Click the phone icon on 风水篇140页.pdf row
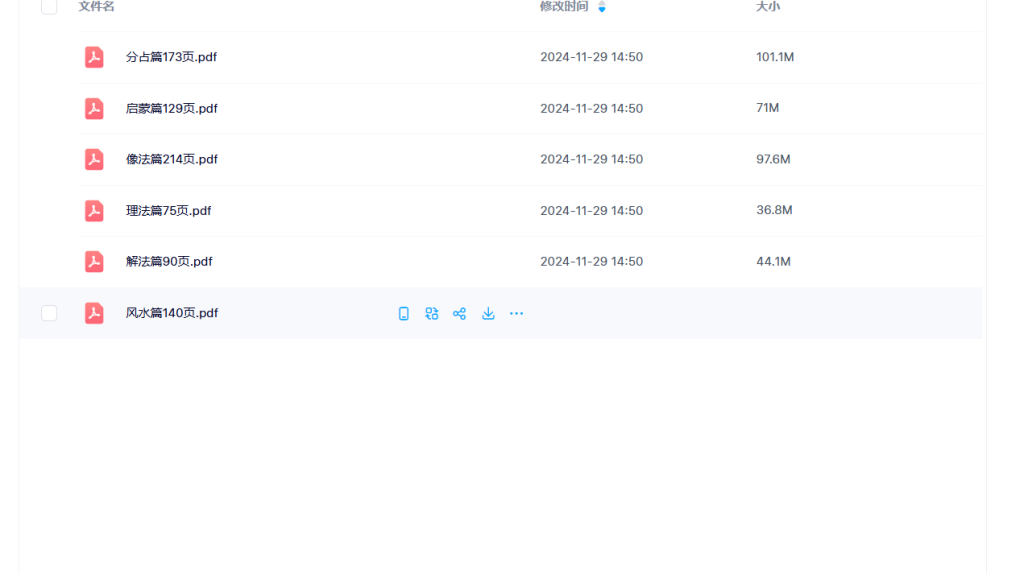1024x574 pixels. pyautogui.click(x=404, y=313)
